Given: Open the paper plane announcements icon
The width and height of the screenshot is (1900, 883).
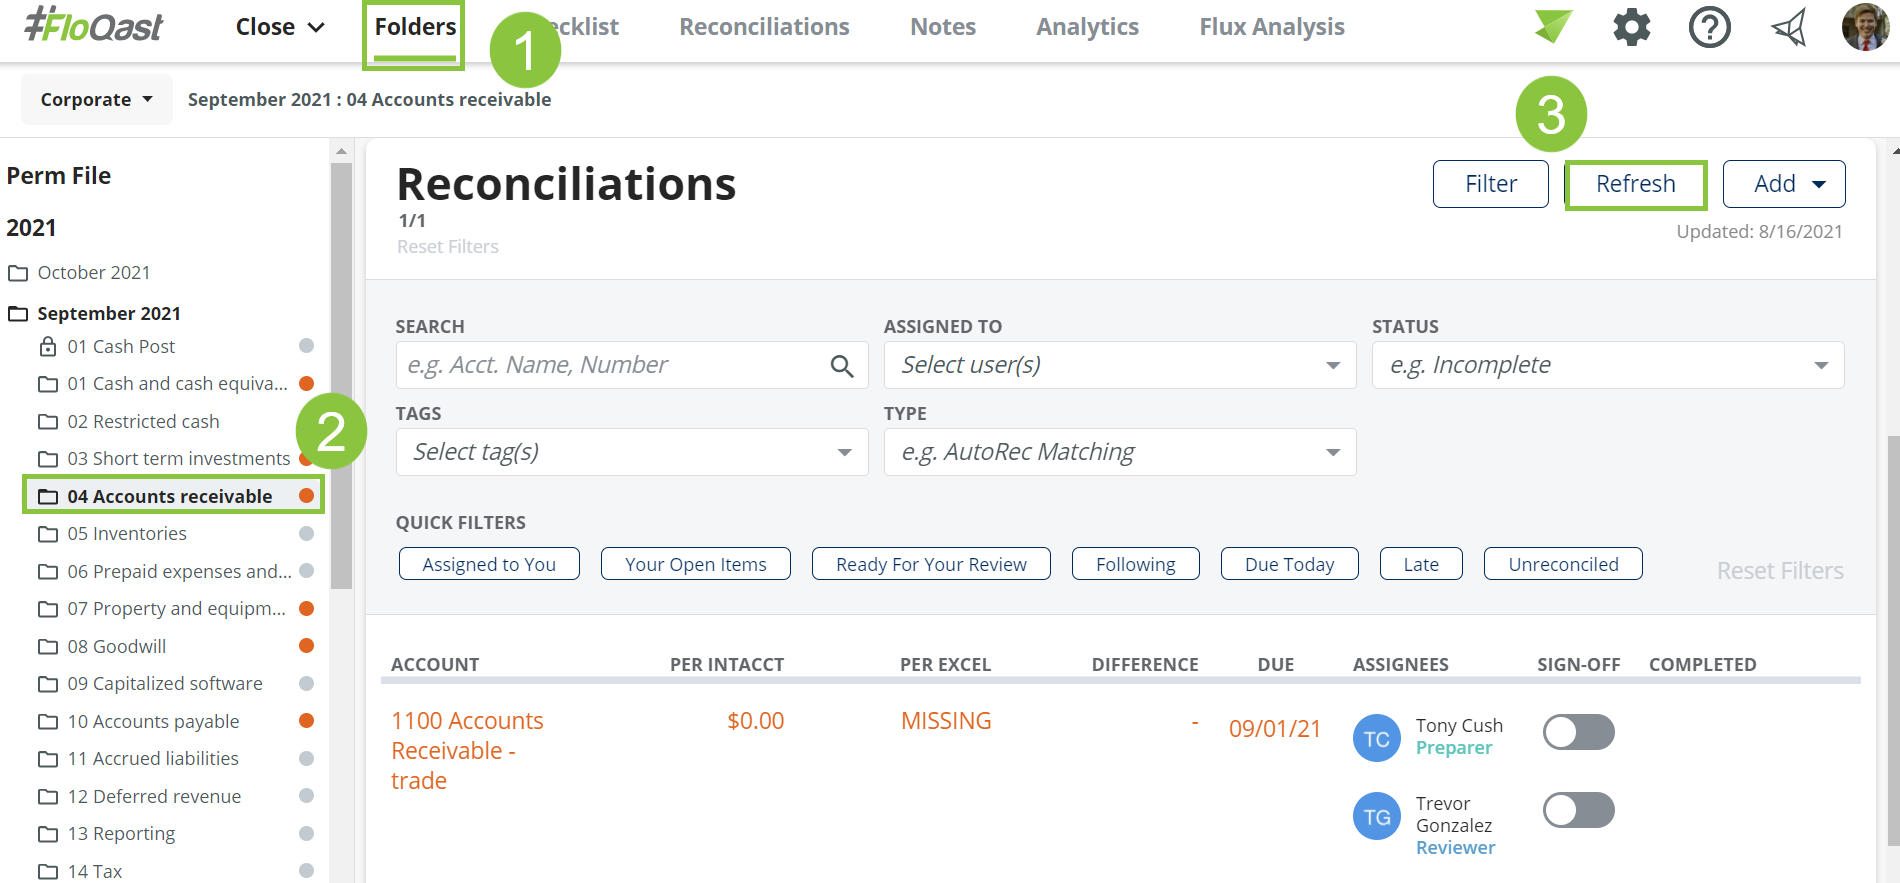Looking at the screenshot, I should coord(1789,27).
